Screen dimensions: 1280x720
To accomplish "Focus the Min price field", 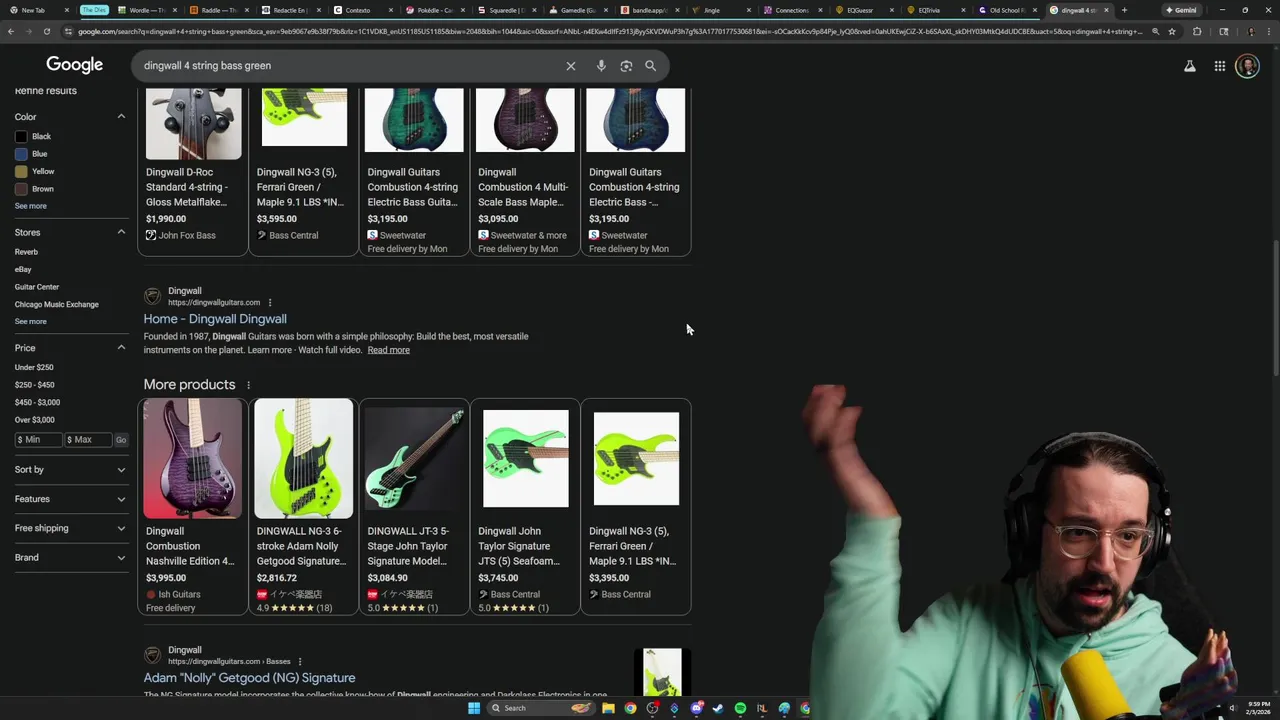I will (38, 440).
